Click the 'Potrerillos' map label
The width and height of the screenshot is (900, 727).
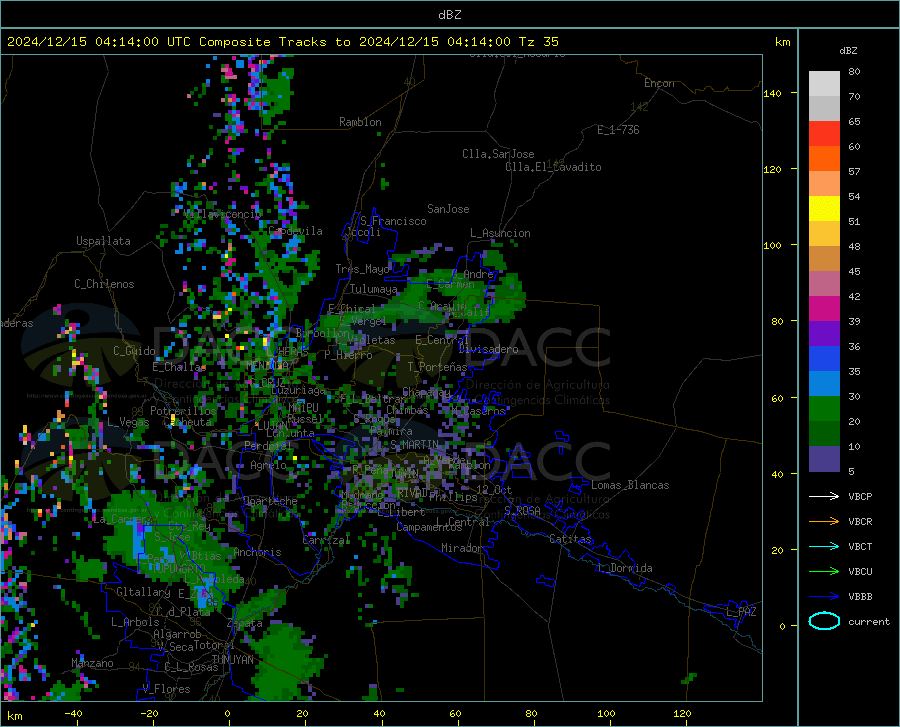point(183,411)
